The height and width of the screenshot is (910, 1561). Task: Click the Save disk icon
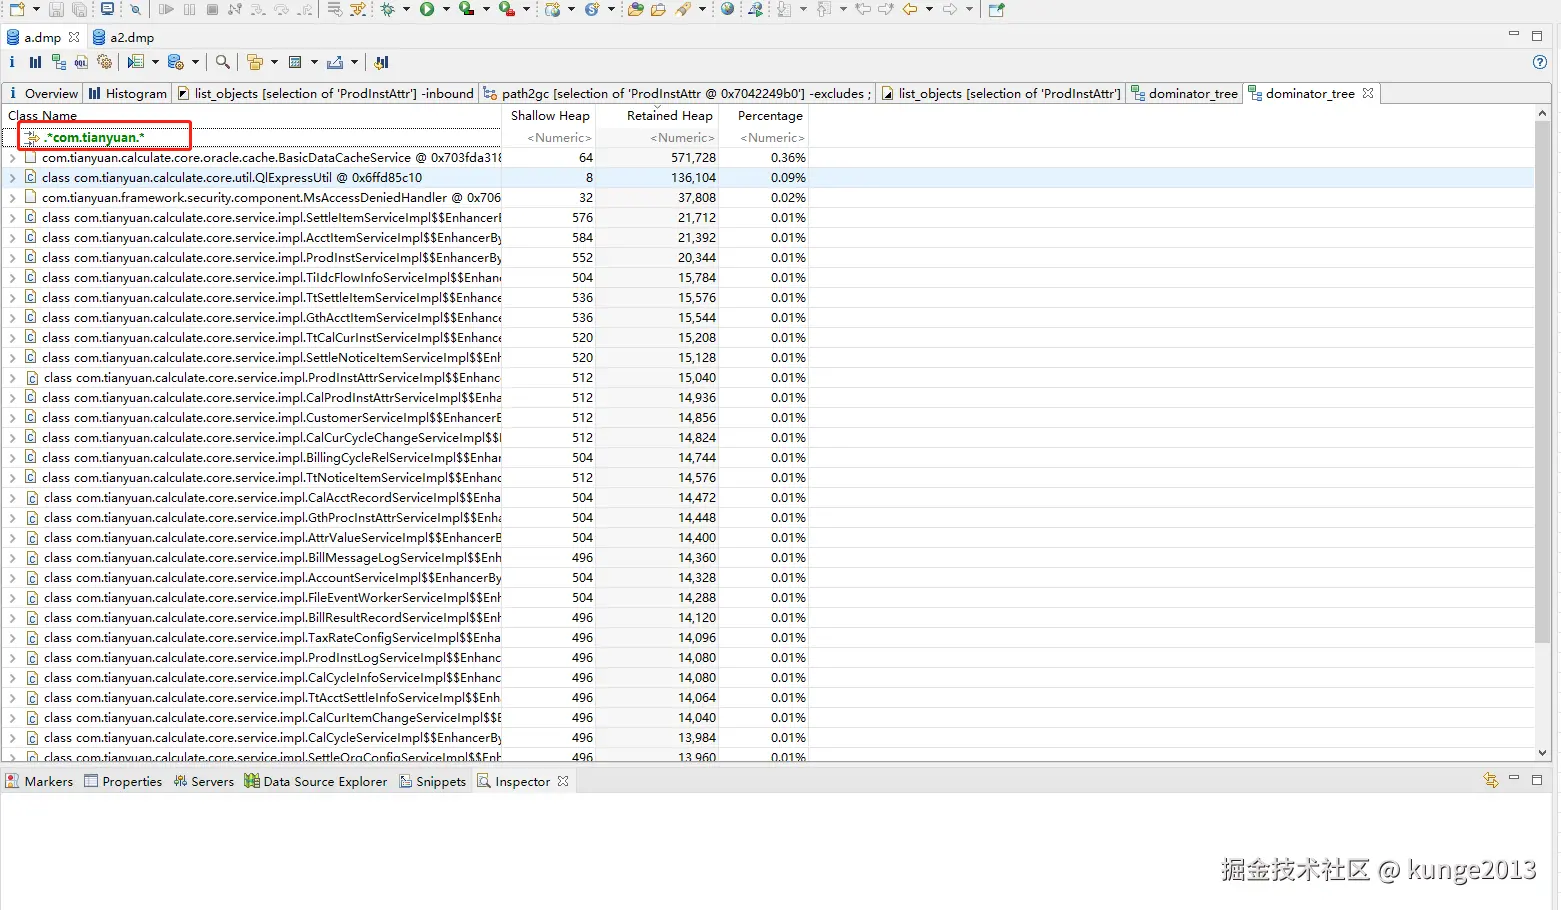coord(56,9)
